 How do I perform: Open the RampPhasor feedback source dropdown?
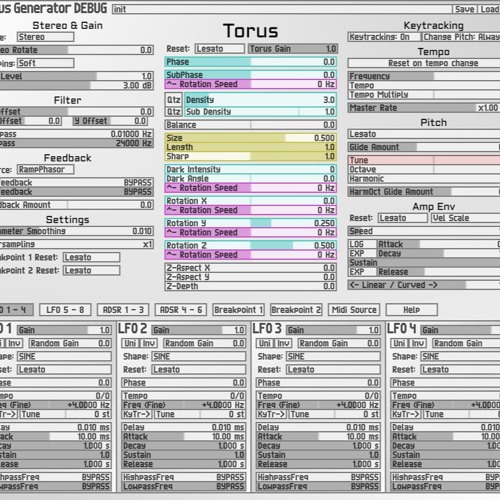click(x=46, y=169)
